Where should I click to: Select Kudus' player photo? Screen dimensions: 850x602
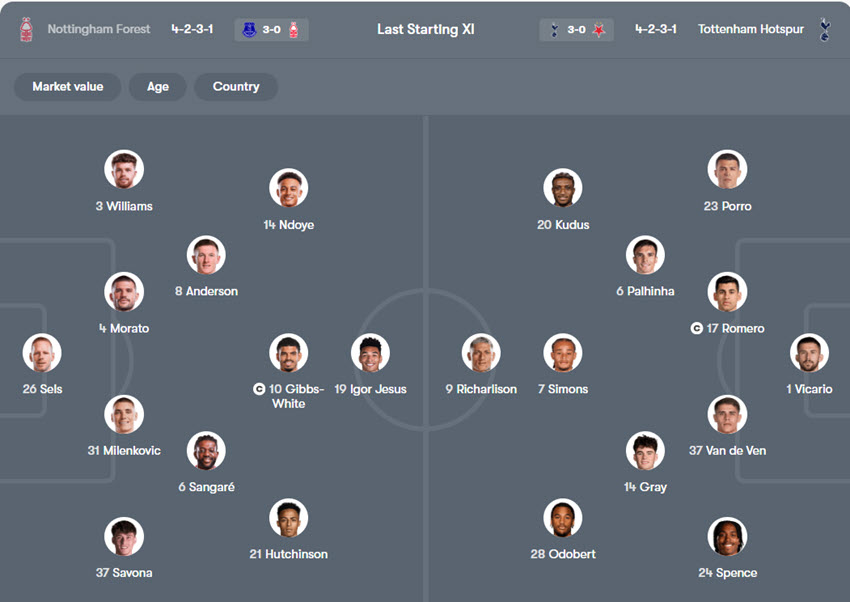click(563, 188)
